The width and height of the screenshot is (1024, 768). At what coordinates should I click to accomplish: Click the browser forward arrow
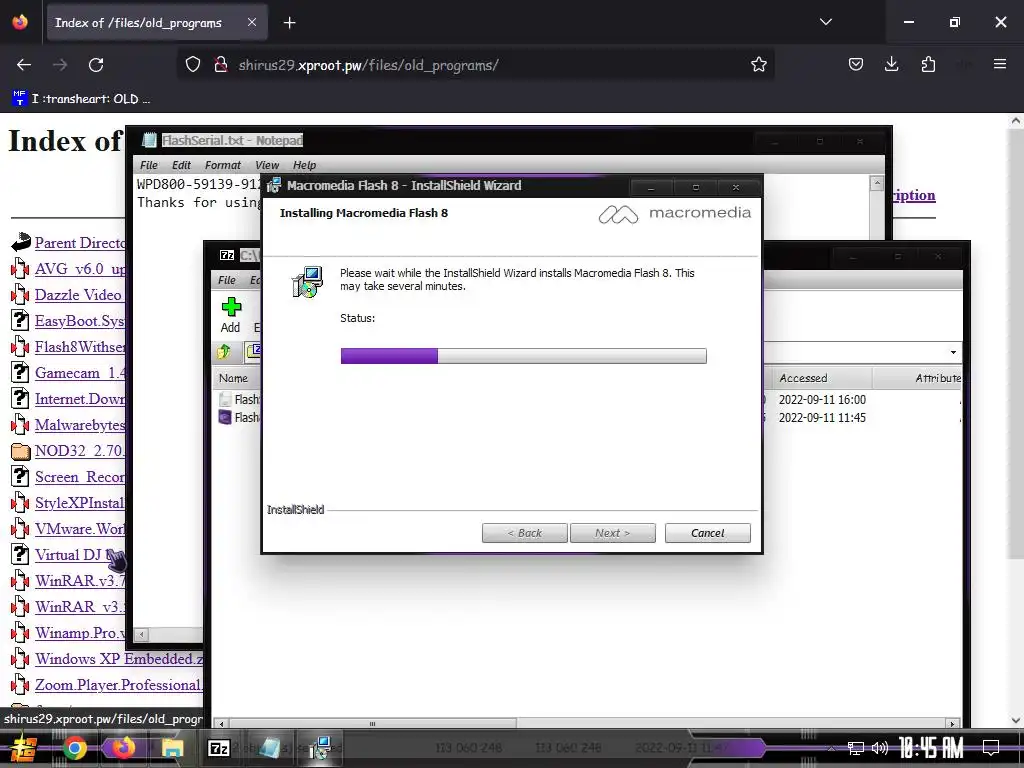[60, 65]
